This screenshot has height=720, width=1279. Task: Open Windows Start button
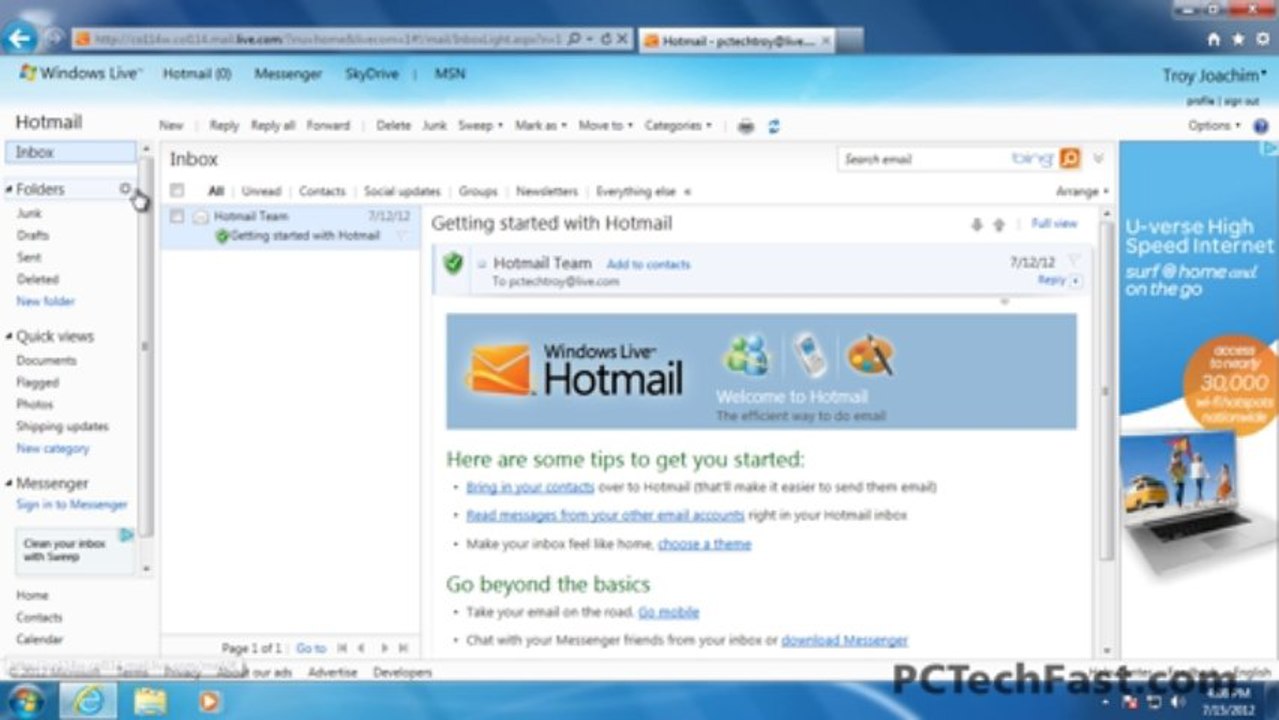pos(26,700)
